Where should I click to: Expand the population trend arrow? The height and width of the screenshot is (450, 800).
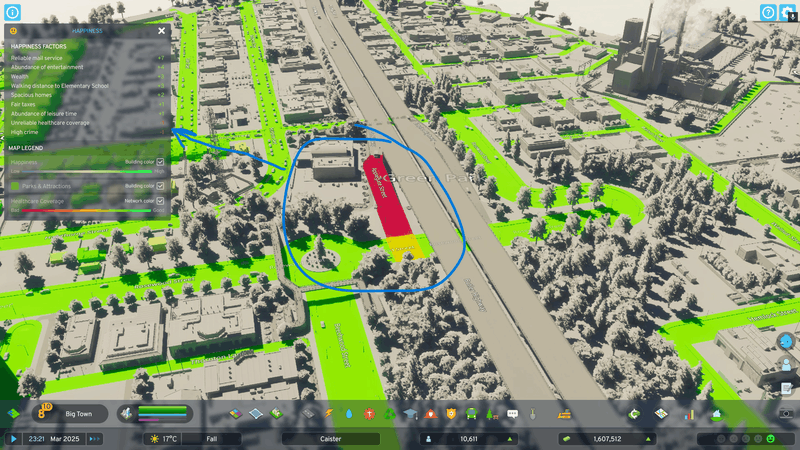[x=510, y=439]
